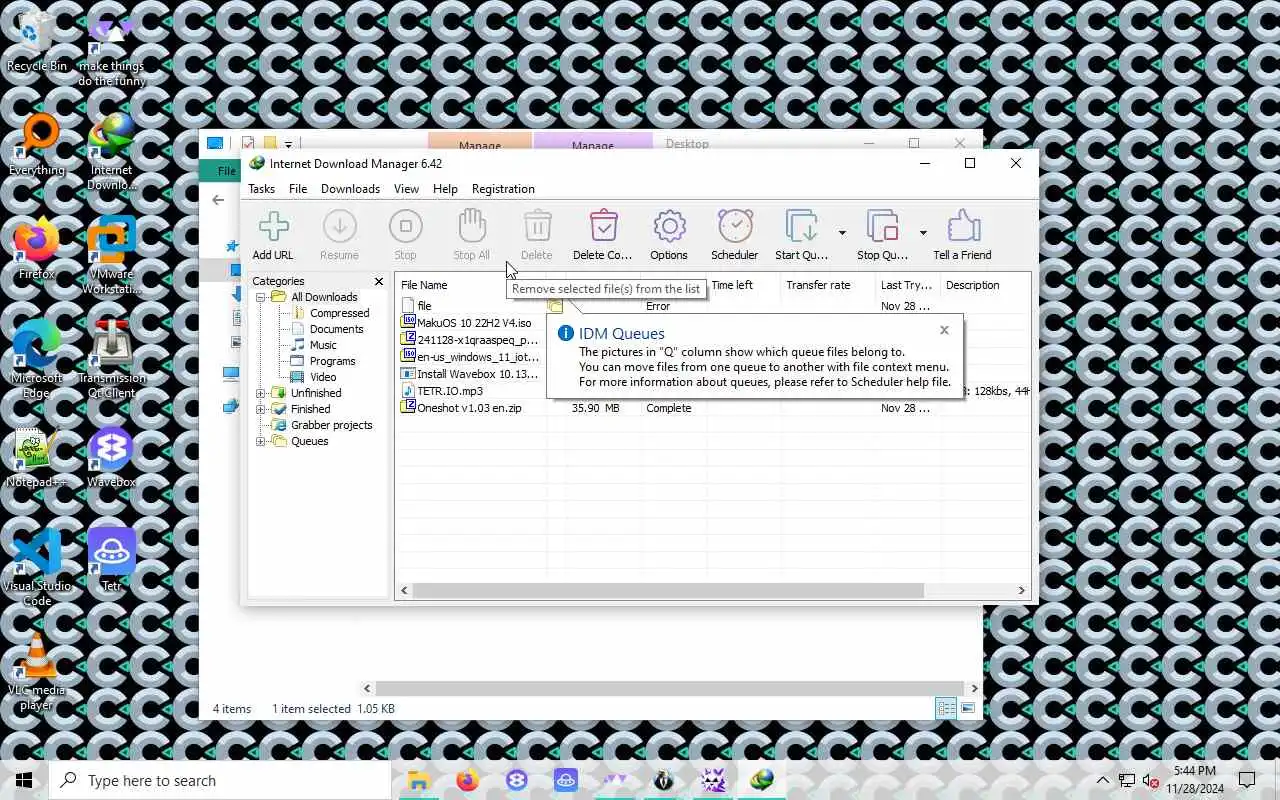Close the Categories panel
The height and width of the screenshot is (800, 1280).
click(x=378, y=282)
